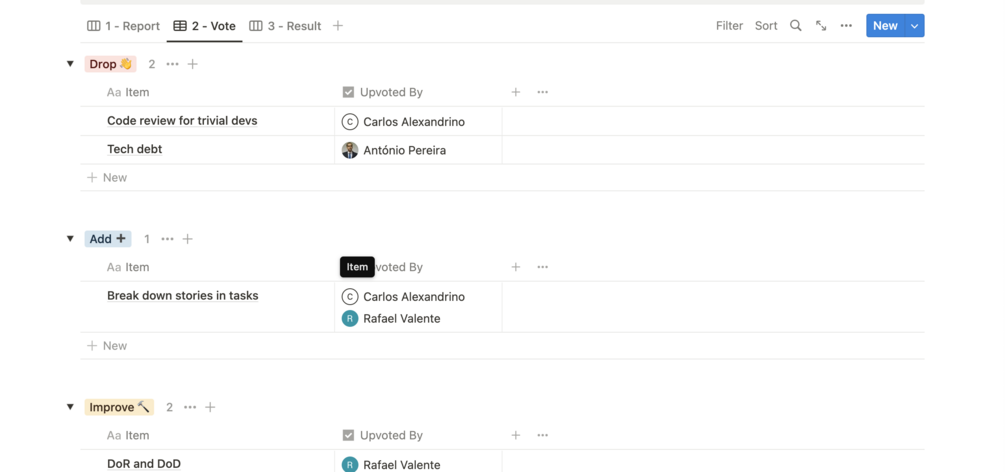Viewport: 1005px width, 472px height.
Task: Open Improve group three-dot options
Action: click(190, 407)
